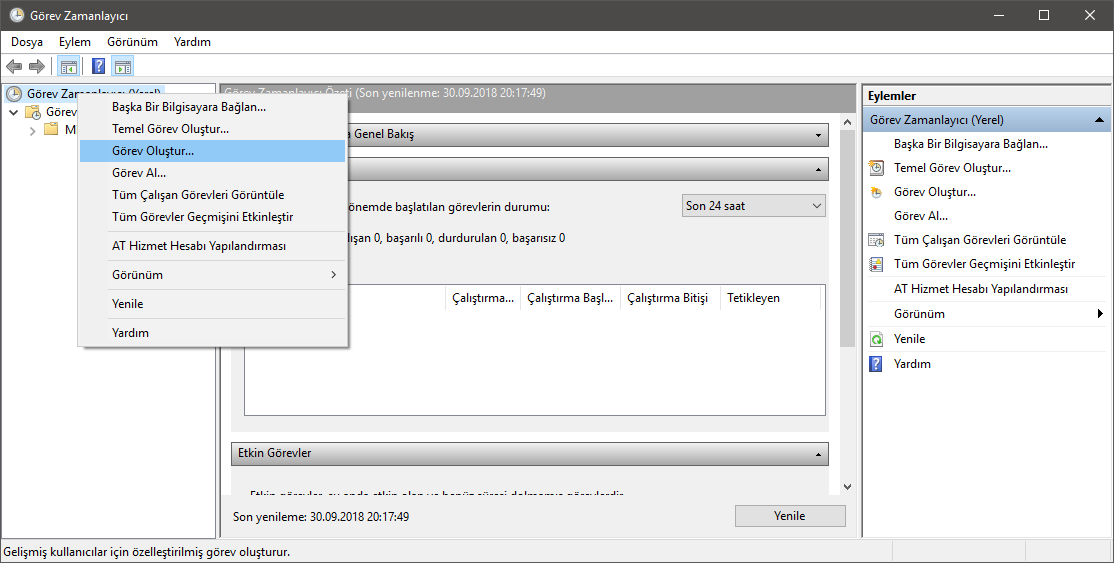Image resolution: width=1114 pixels, height=563 pixels.
Task: Click center pane scrollbar up arrow
Action: click(x=847, y=123)
